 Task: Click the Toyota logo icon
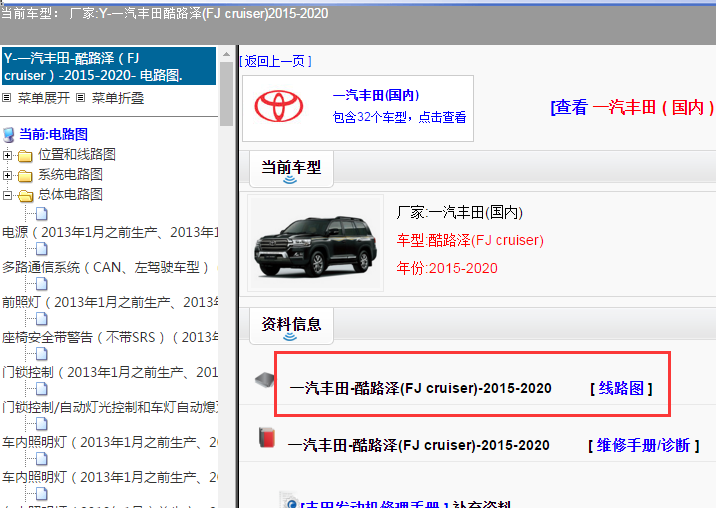[278, 106]
